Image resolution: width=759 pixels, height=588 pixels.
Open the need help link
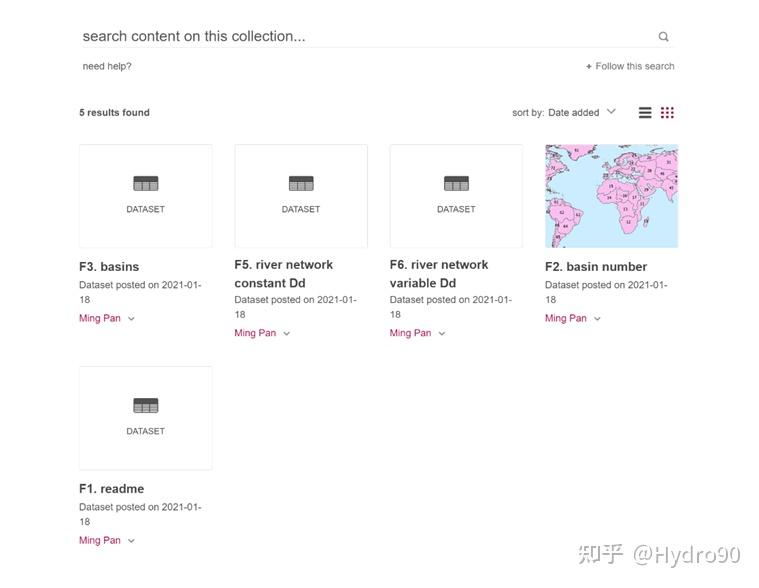[107, 67]
